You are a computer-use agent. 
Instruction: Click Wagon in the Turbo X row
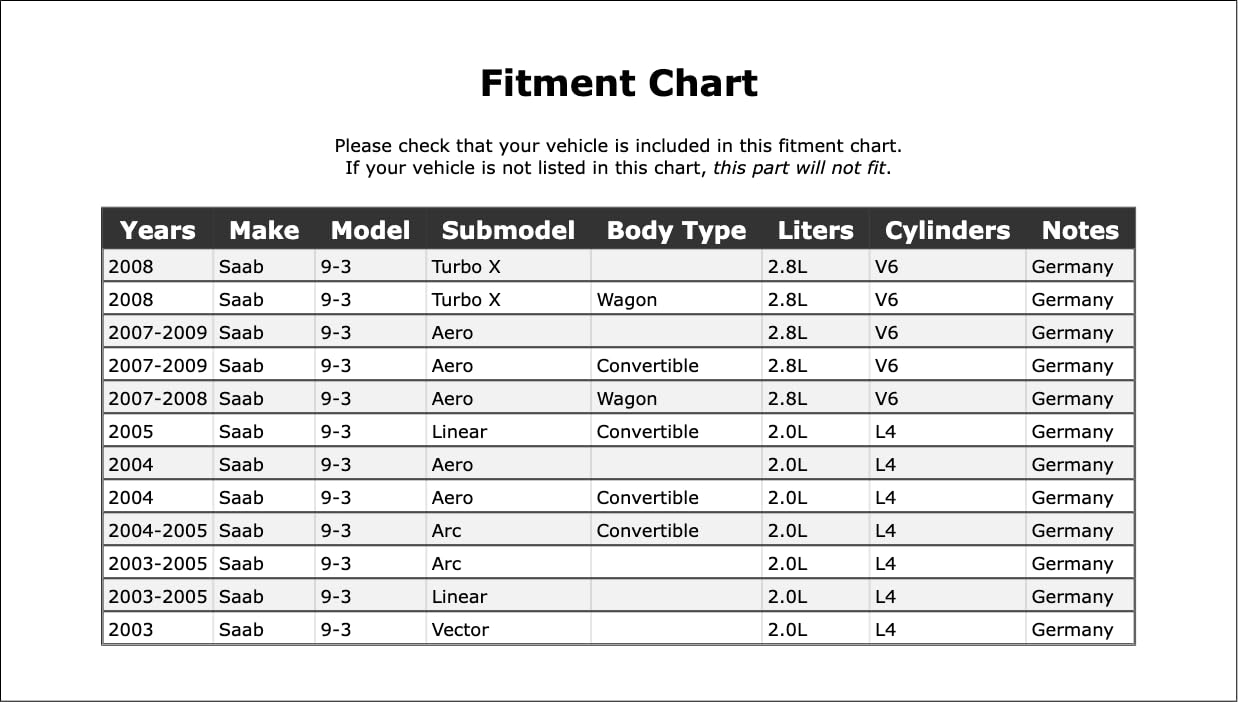[x=627, y=300]
